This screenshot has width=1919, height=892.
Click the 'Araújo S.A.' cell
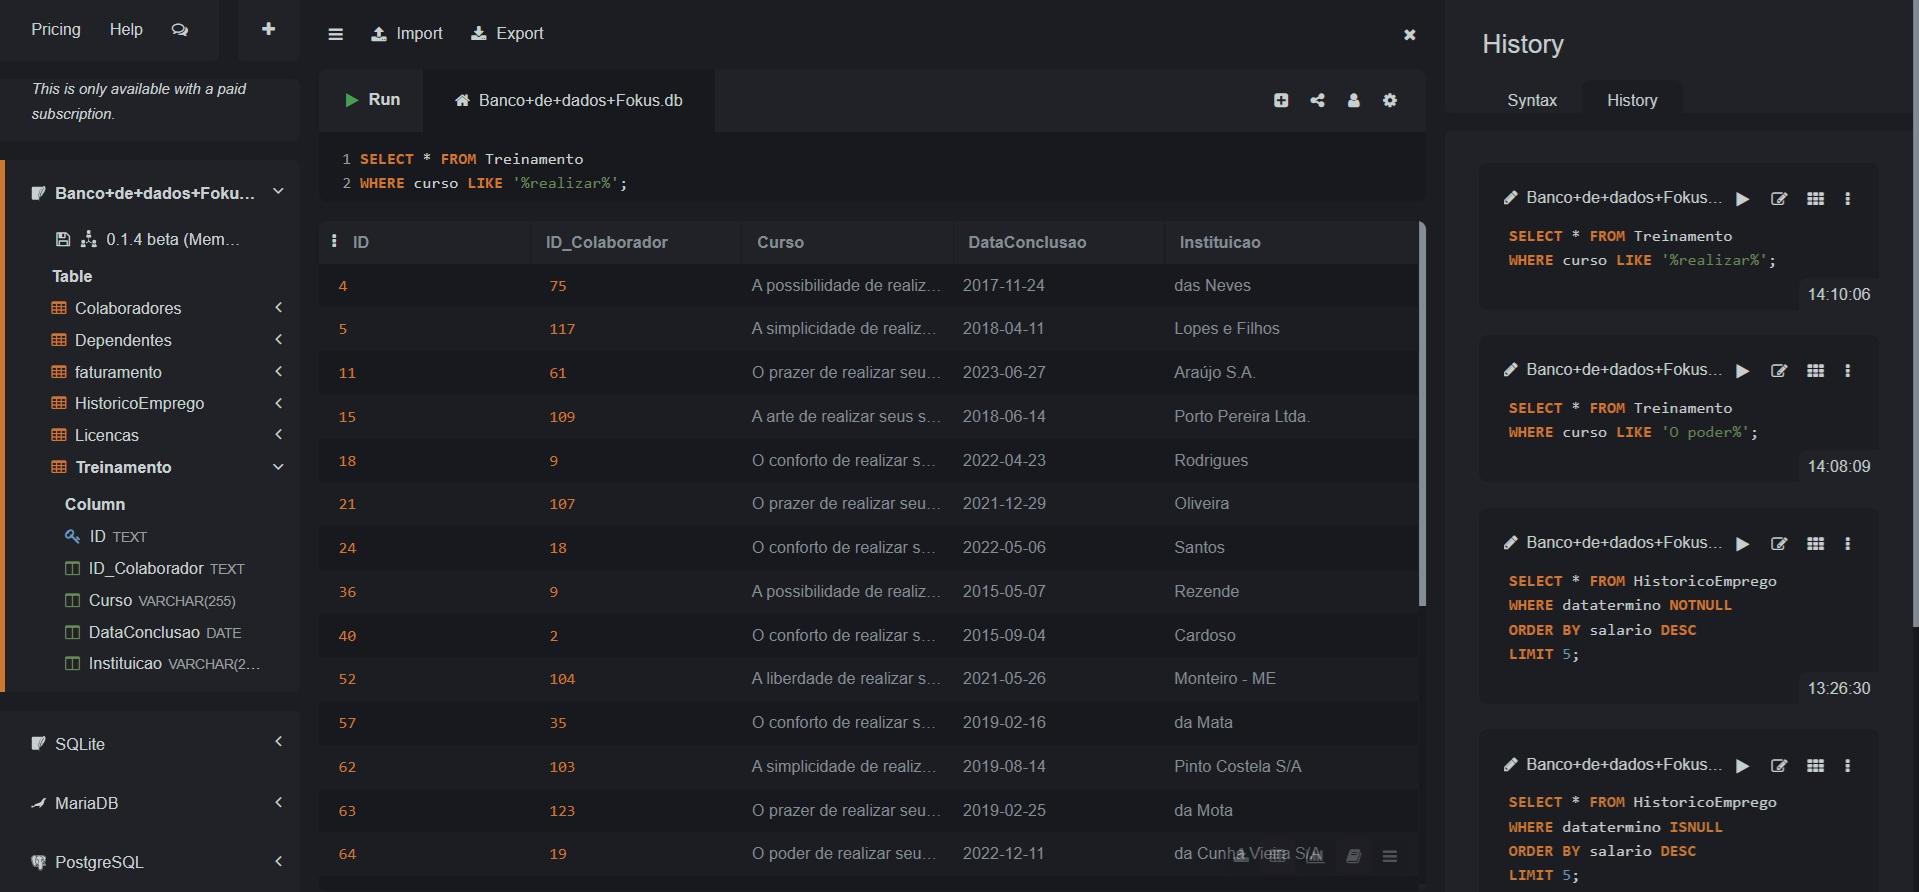coord(1214,372)
